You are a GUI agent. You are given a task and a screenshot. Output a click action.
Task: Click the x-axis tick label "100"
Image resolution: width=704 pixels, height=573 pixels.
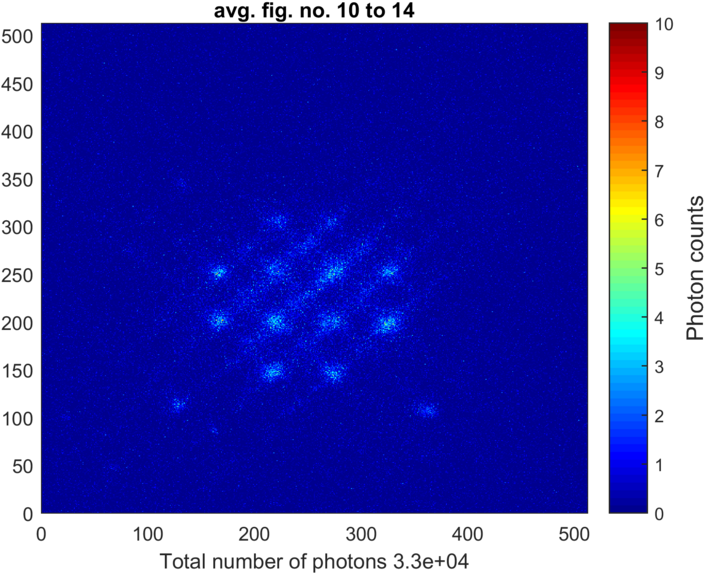(x=147, y=533)
